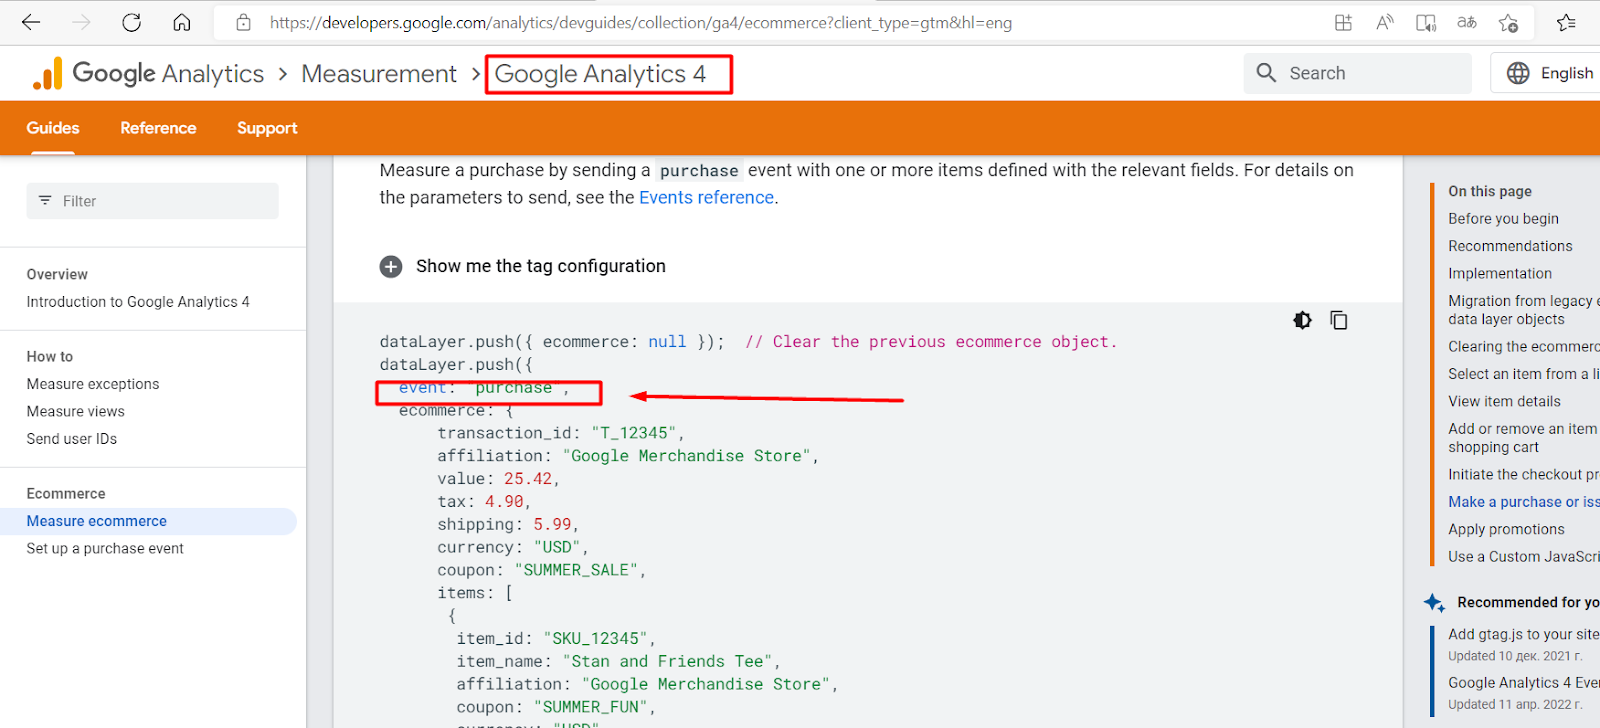
Task: Jump to Select an item from a list
Action: pos(1524,374)
